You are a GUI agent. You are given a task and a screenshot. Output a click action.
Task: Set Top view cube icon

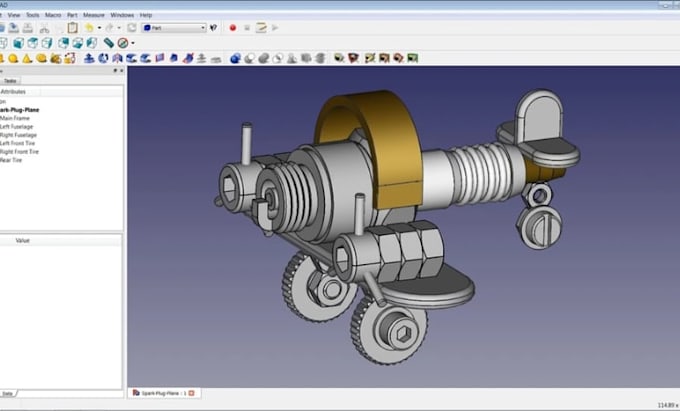click(x=33, y=43)
